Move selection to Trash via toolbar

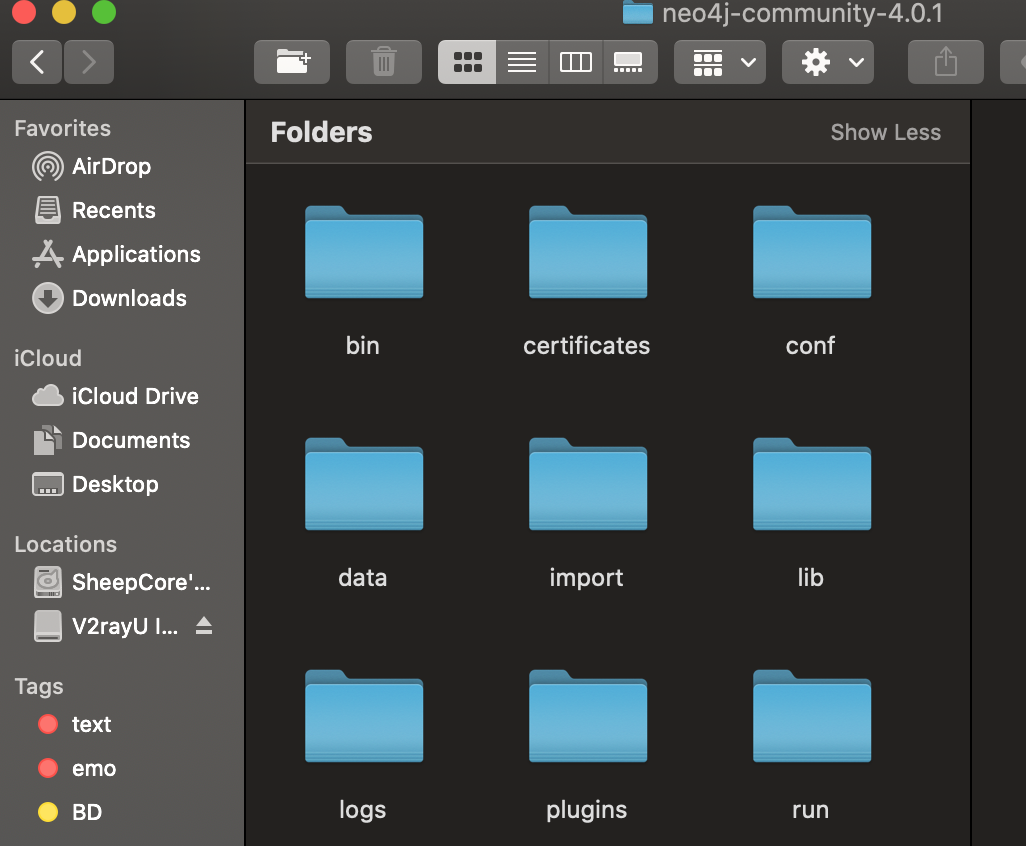383,62
